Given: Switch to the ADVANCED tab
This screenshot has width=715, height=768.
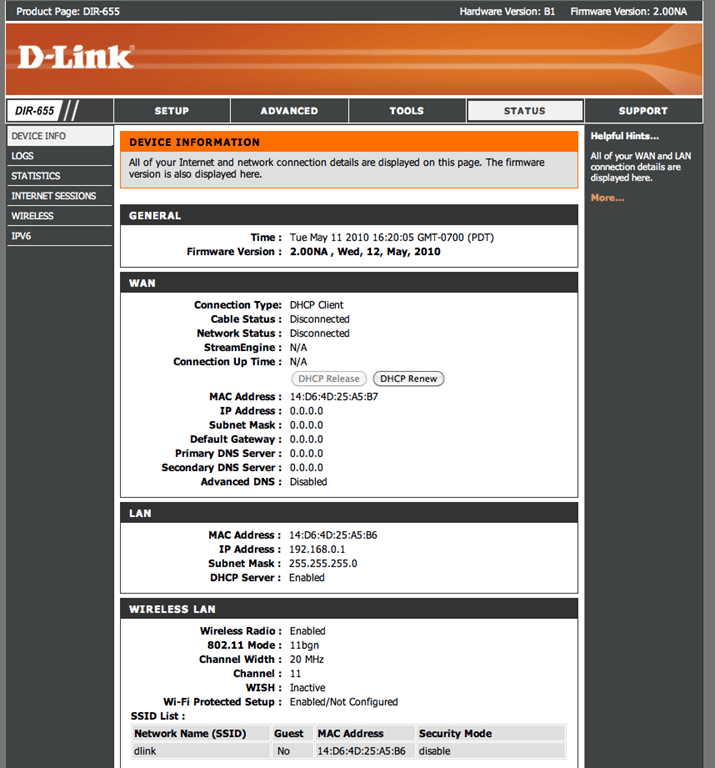Looking at the screenshot, I should pos(289,111).
